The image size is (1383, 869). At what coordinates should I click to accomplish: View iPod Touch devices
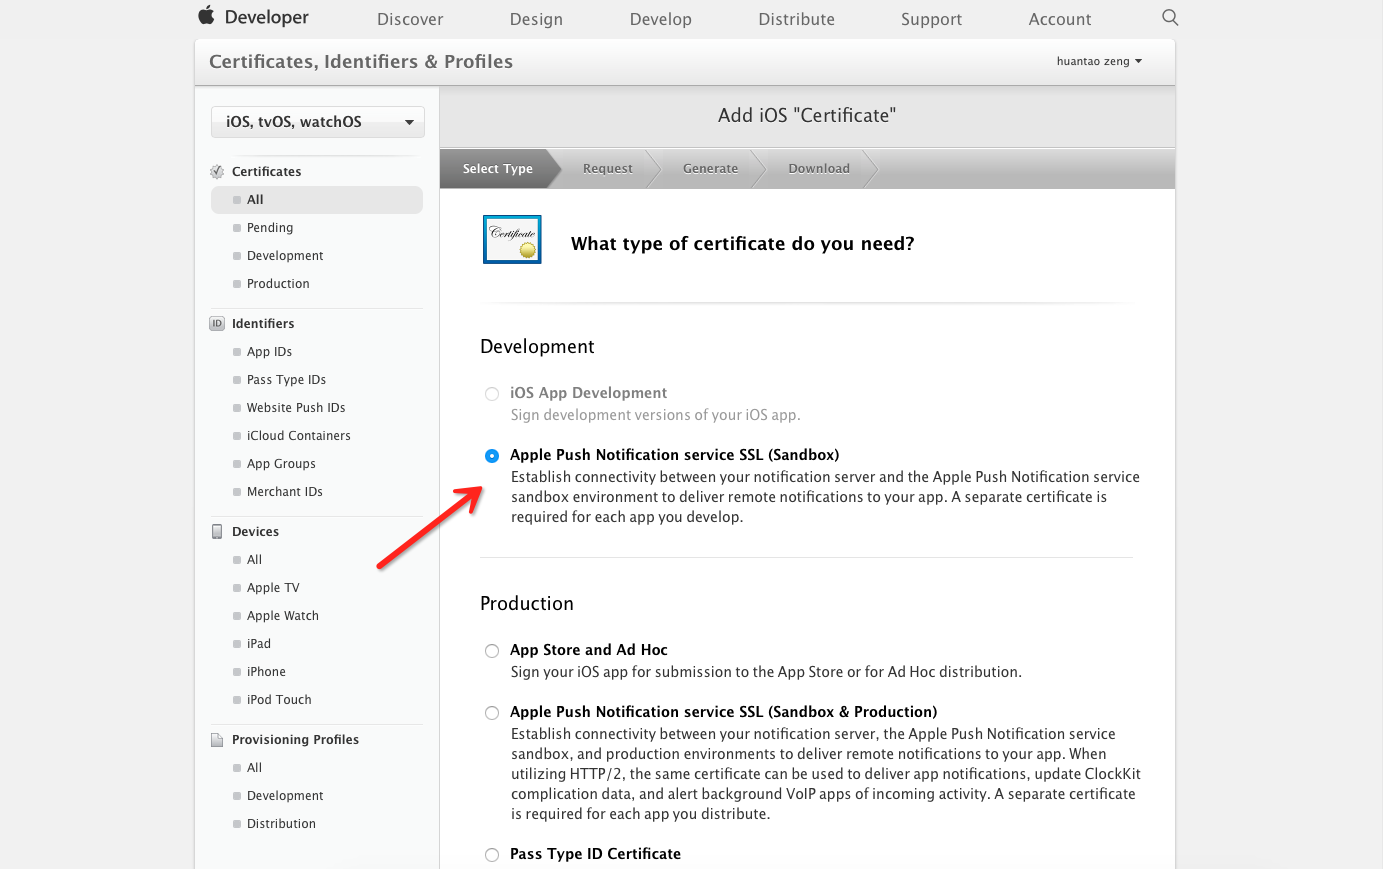click(x=279, y=700)
